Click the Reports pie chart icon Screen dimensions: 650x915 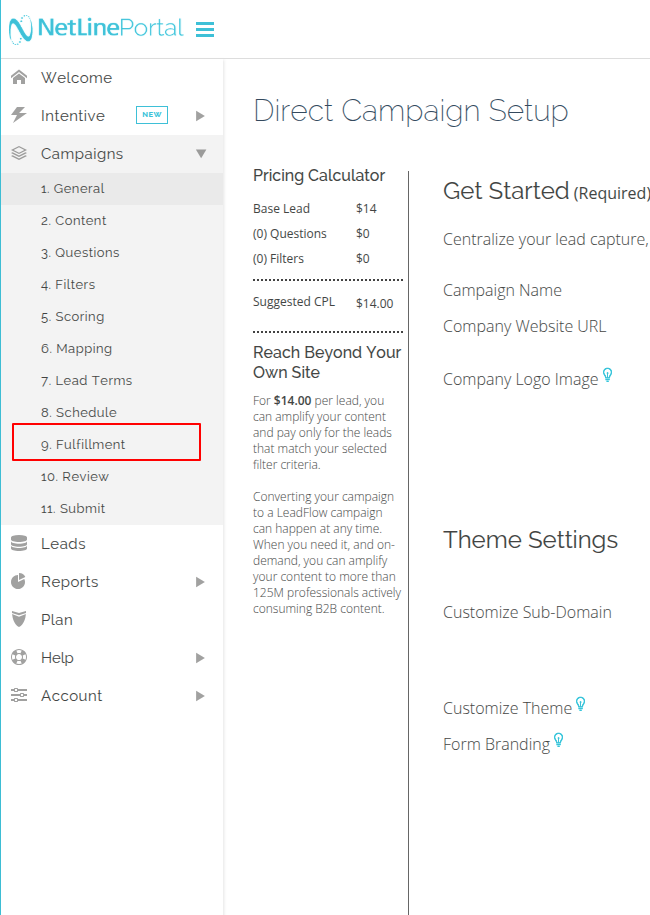pos(19,582)
